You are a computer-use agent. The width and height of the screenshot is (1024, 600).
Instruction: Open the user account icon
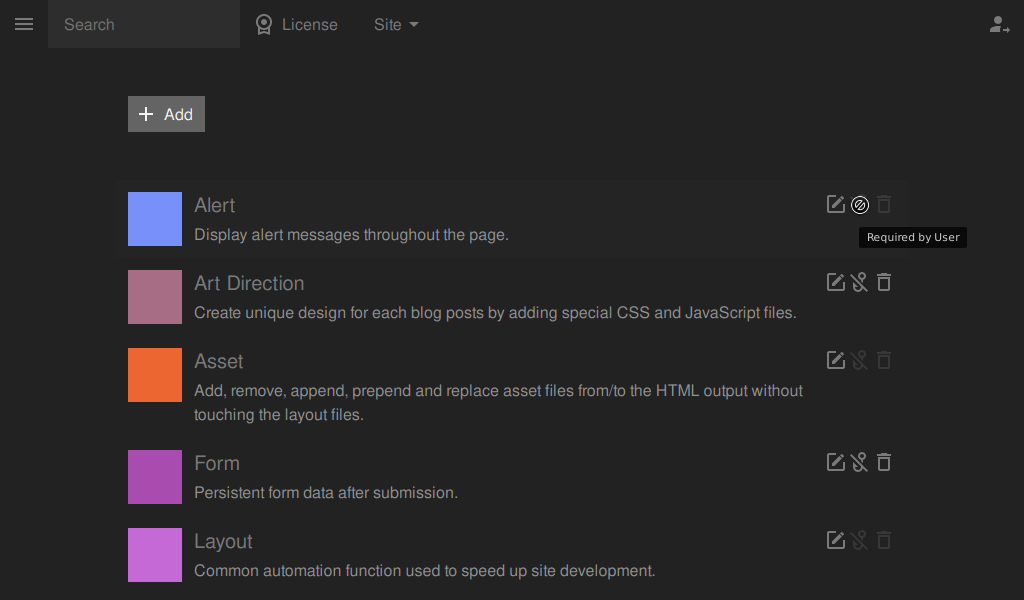pyautogui.click(x=999, y=25)
